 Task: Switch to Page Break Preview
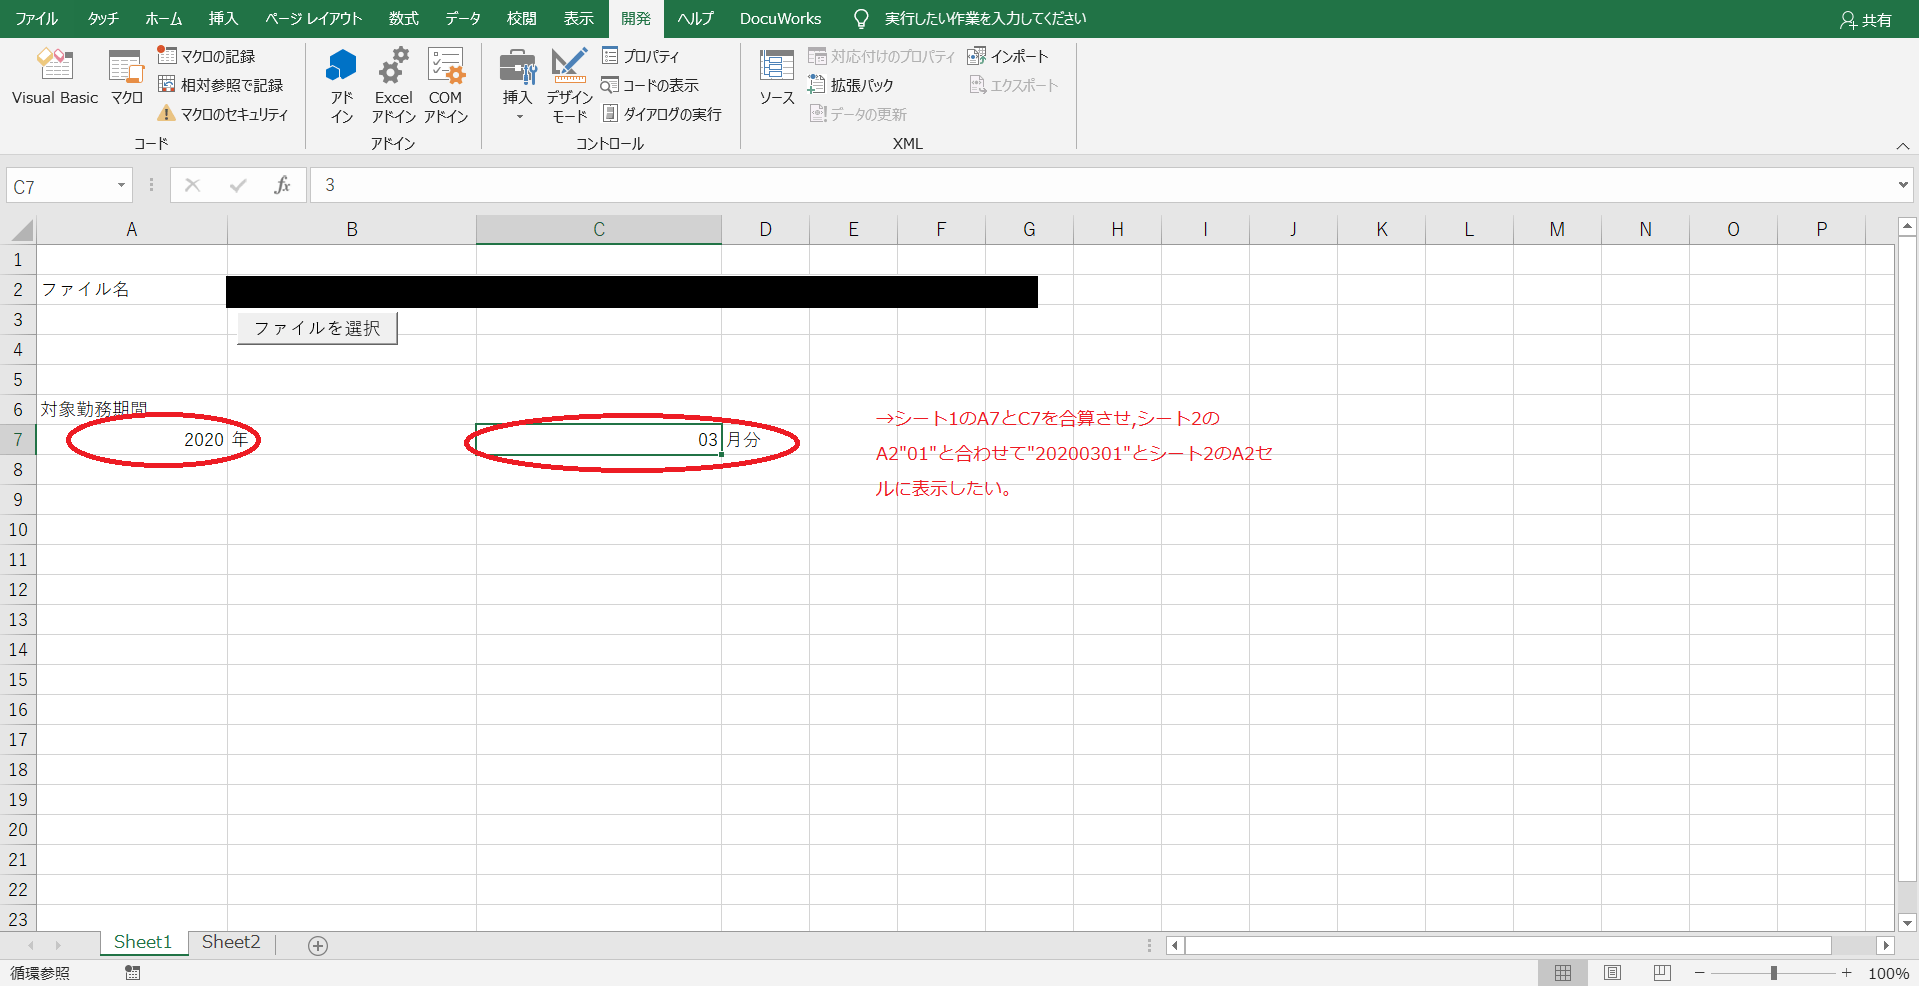click(1662, 973)
